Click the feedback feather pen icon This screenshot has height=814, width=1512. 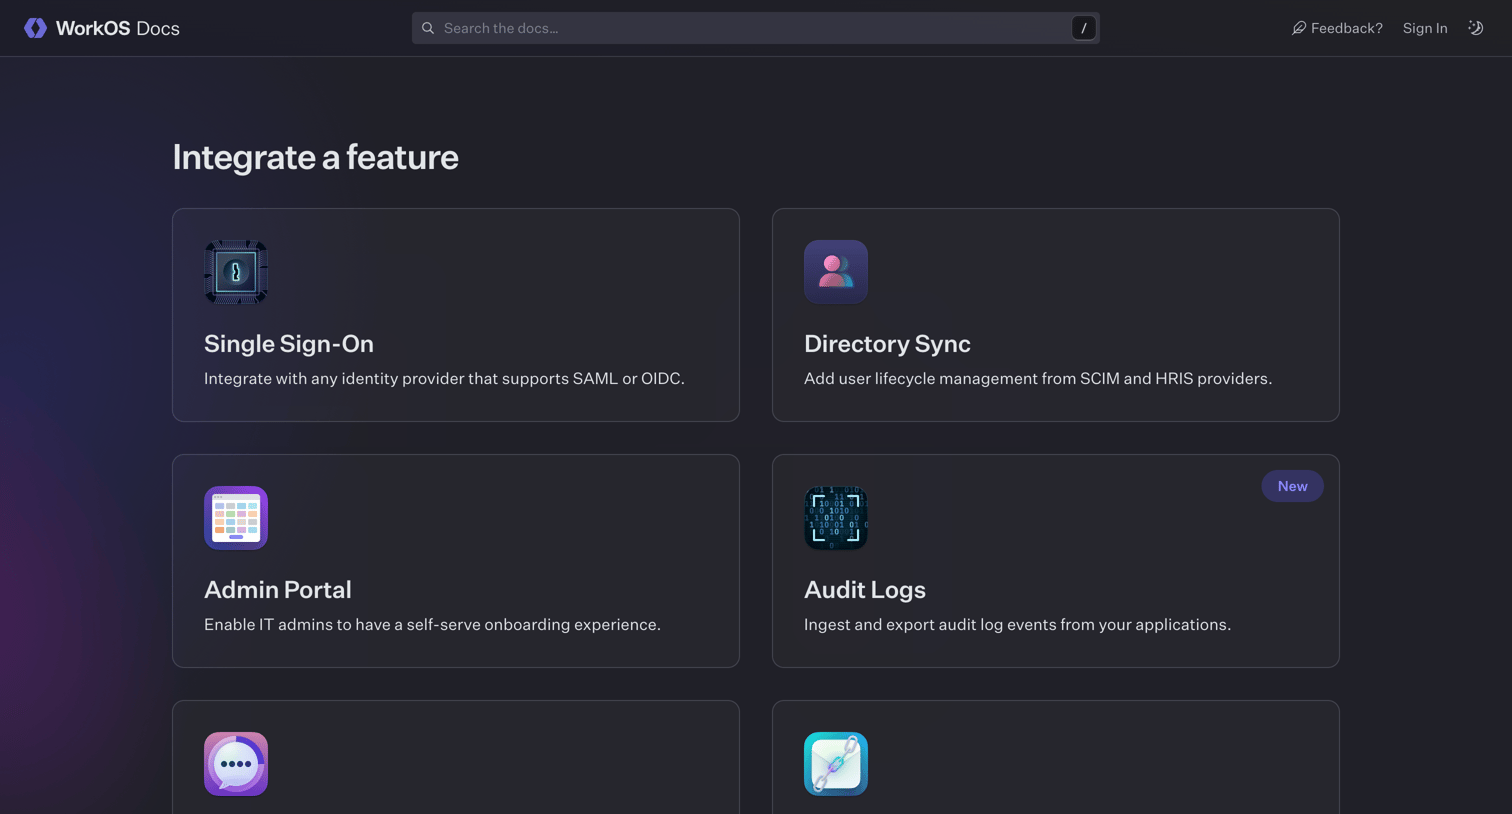[1299, 28]
